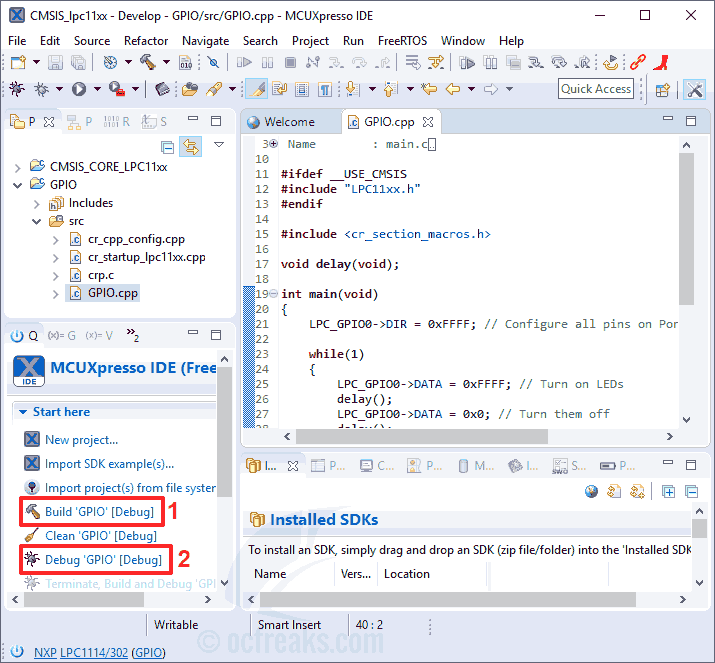Click the Last Edit Location icon
The width and height of the screenshot is (715, 663).
[429, 89]
